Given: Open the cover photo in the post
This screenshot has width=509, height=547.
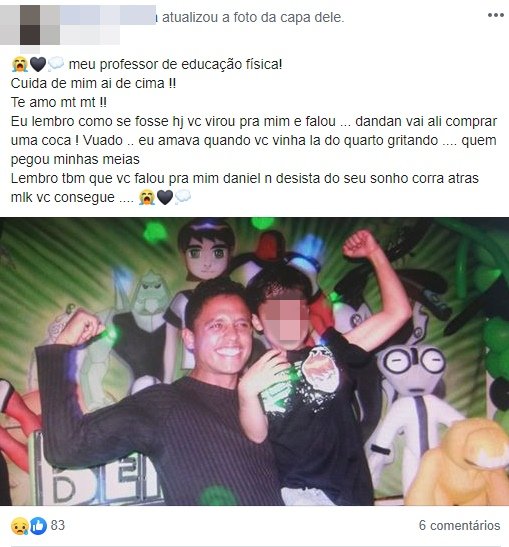Looking at the screenshot, I should click(254, 361).
